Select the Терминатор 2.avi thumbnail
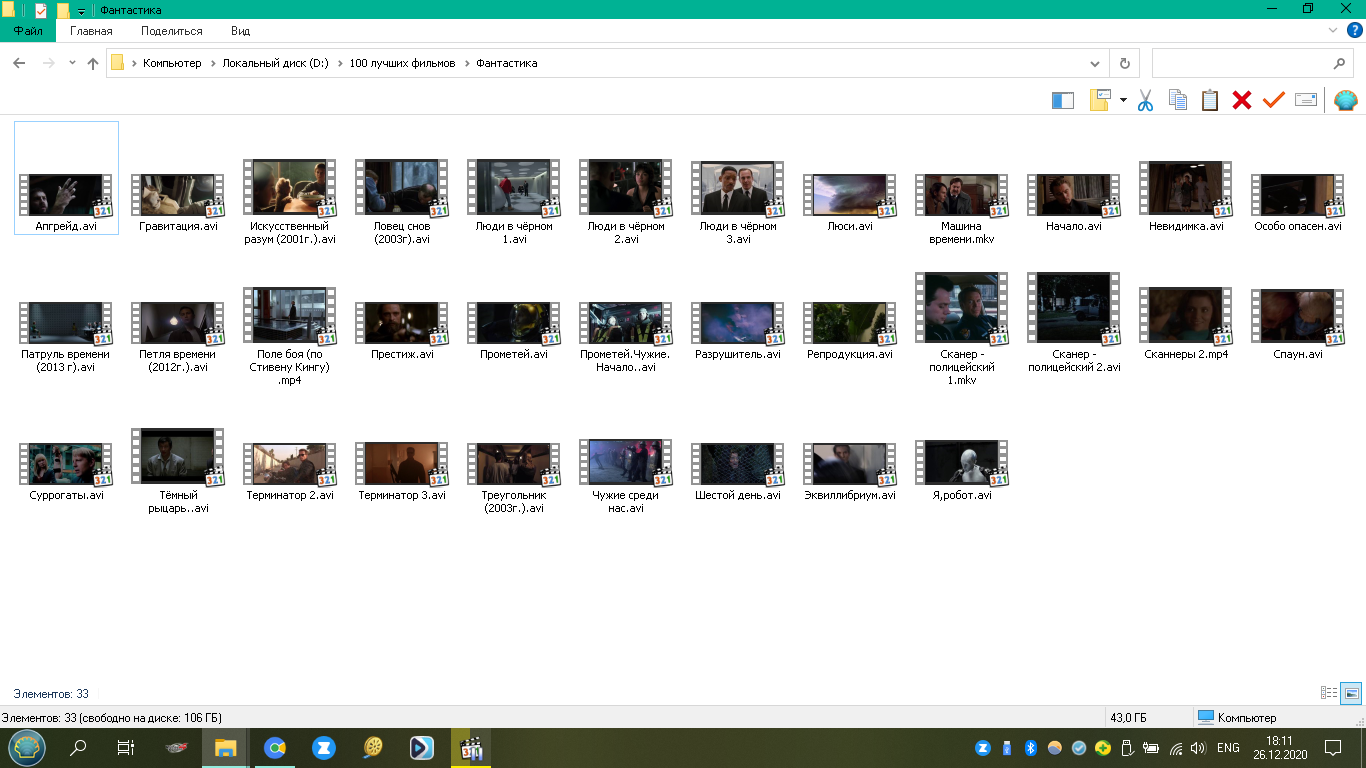This screenshot has height=768, width=1366. pos(290,471)
